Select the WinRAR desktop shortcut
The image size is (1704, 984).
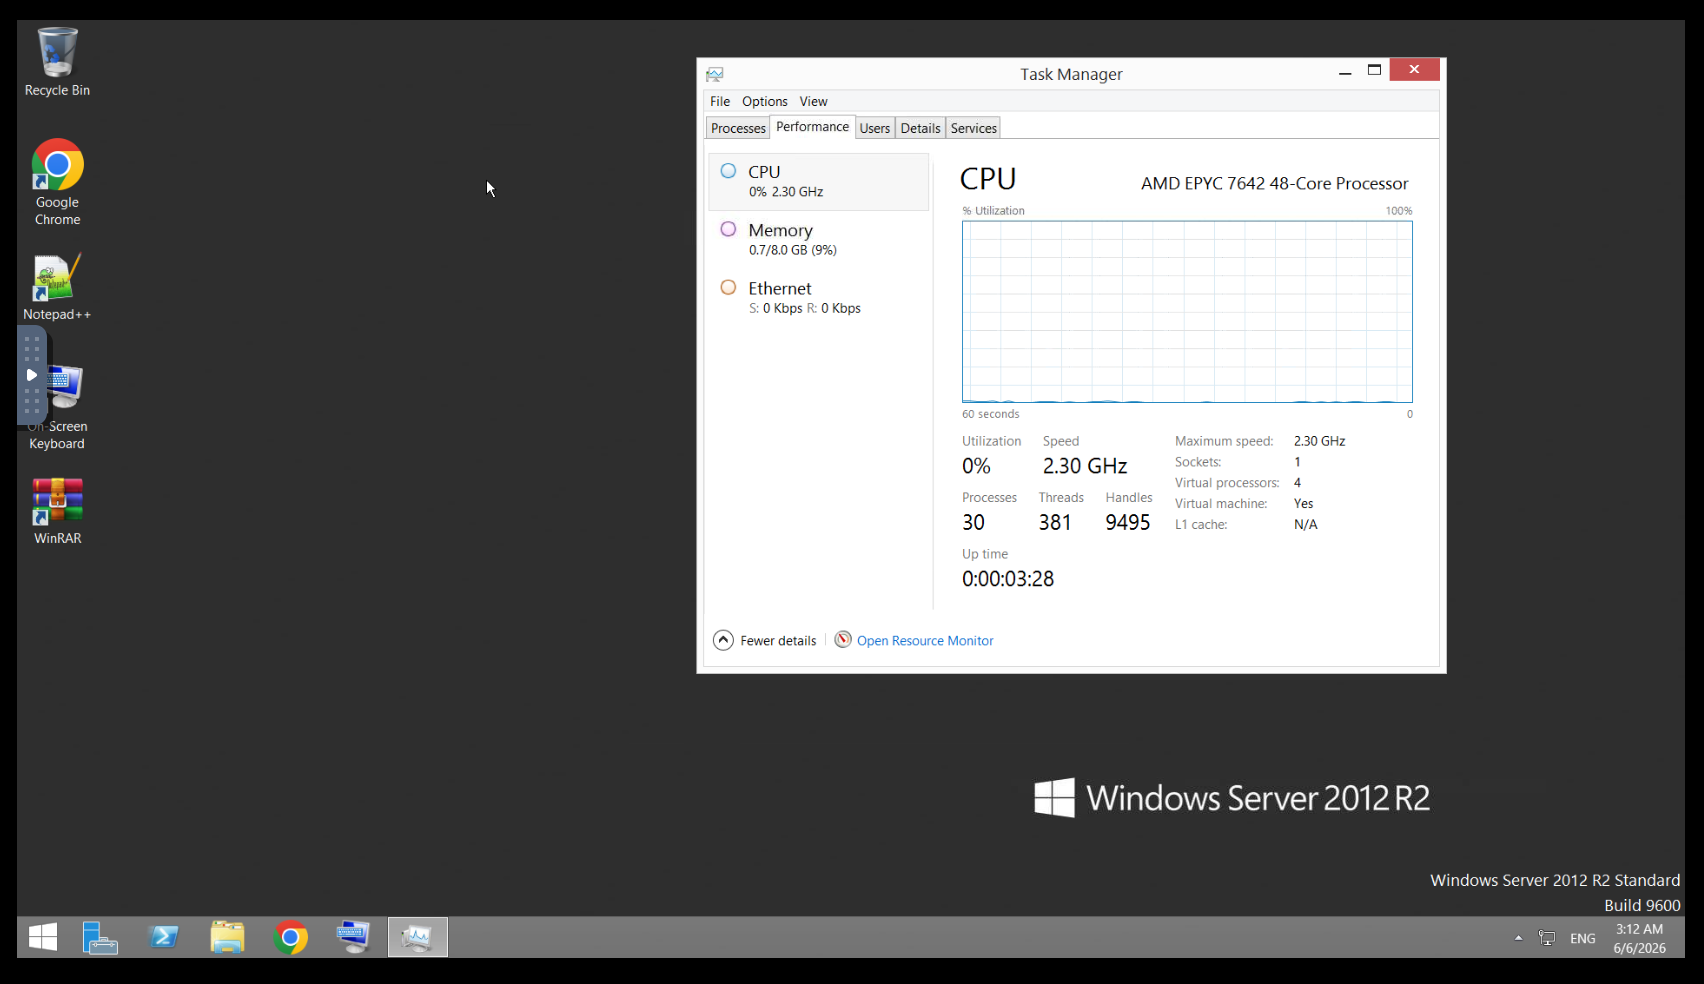(57, 511)
